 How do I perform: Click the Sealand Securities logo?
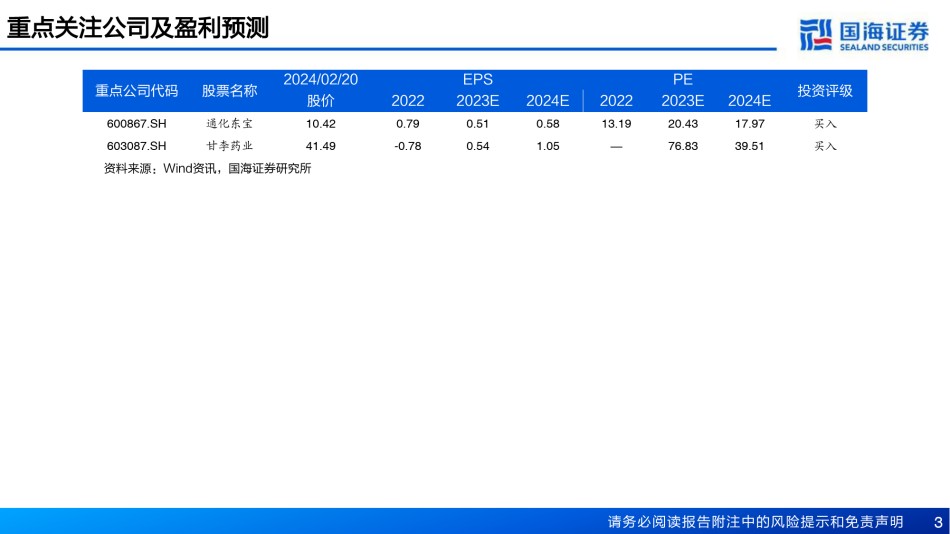[x=864, y=35]
